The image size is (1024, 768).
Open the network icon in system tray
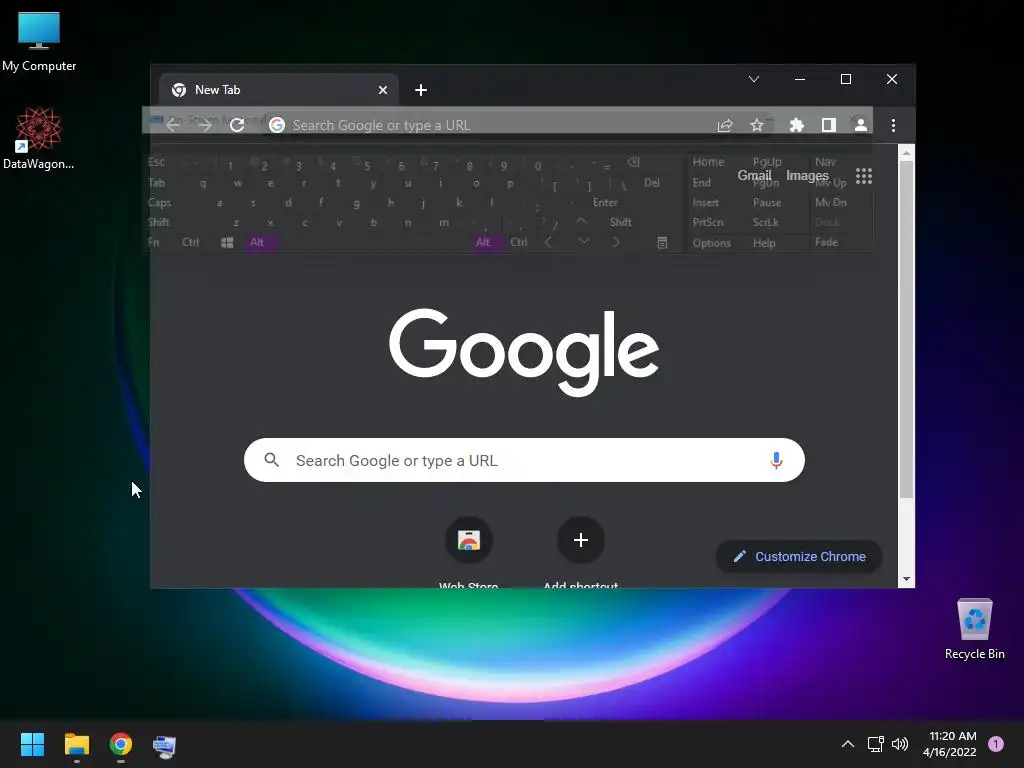875,744
